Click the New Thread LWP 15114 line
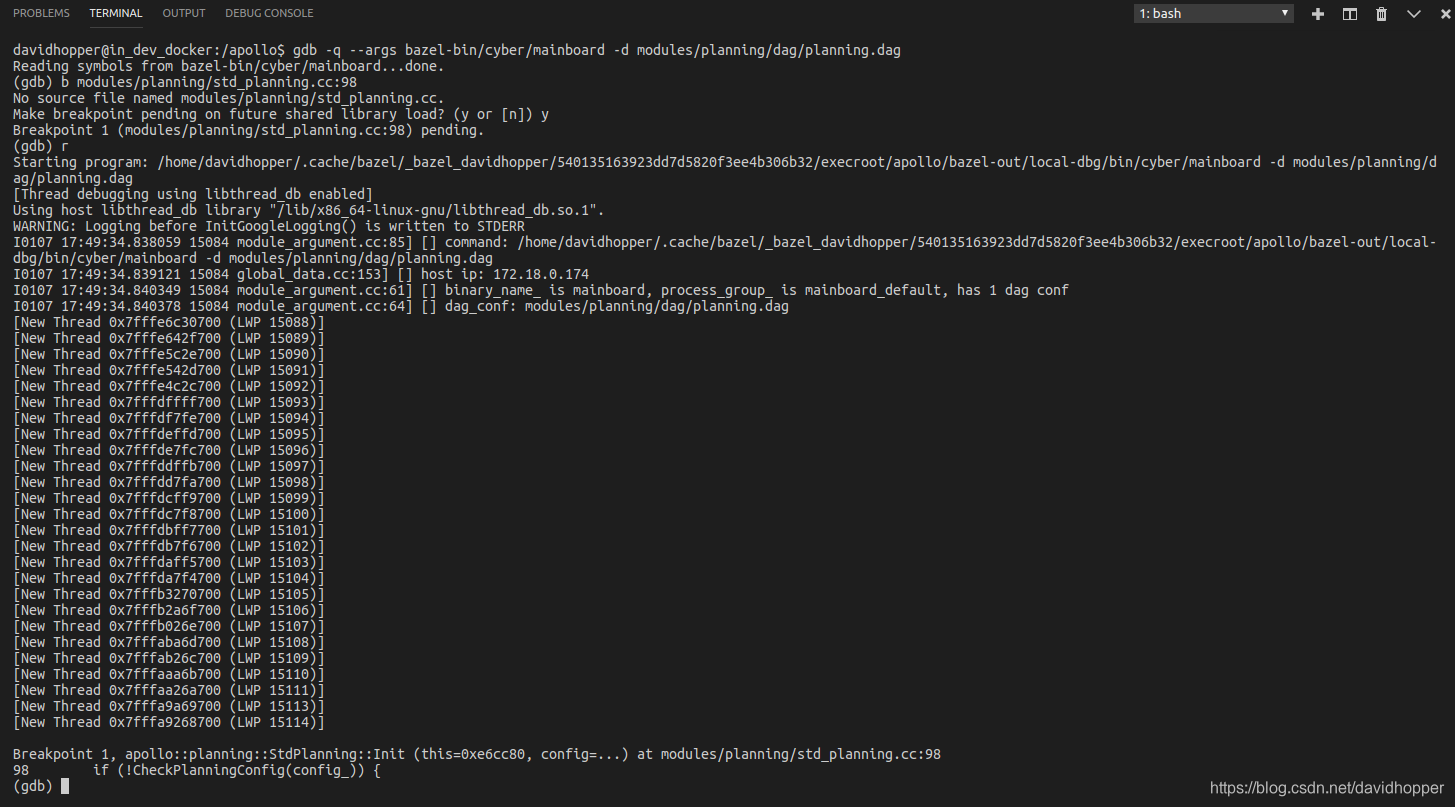This screenshot has height=807, width=1455. (x=168, y=721)
